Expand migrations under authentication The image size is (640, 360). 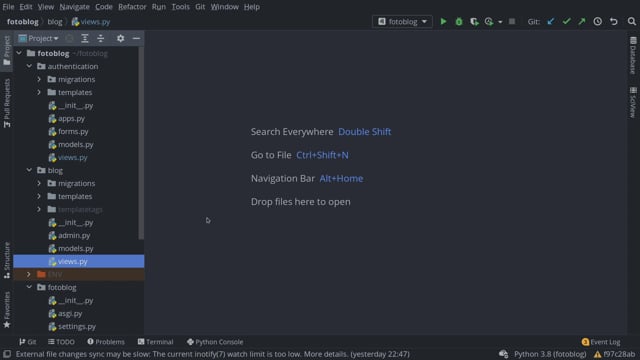pos(39,79)
